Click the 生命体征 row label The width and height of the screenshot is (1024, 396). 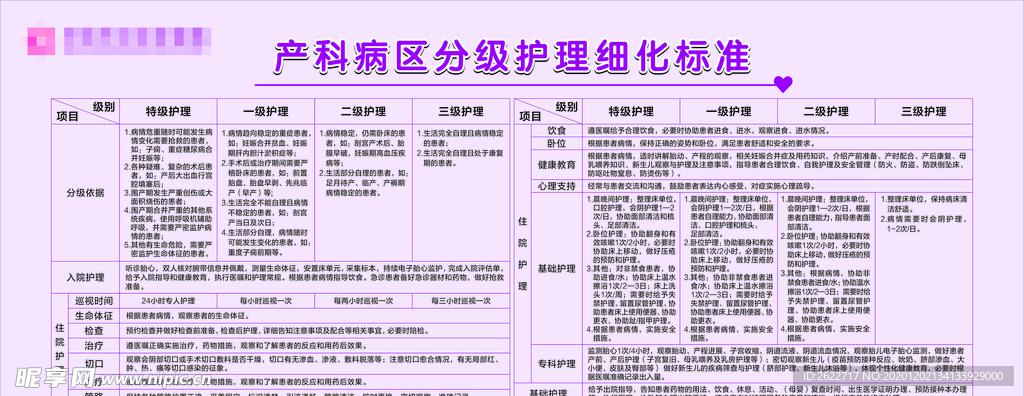[94, 316]
